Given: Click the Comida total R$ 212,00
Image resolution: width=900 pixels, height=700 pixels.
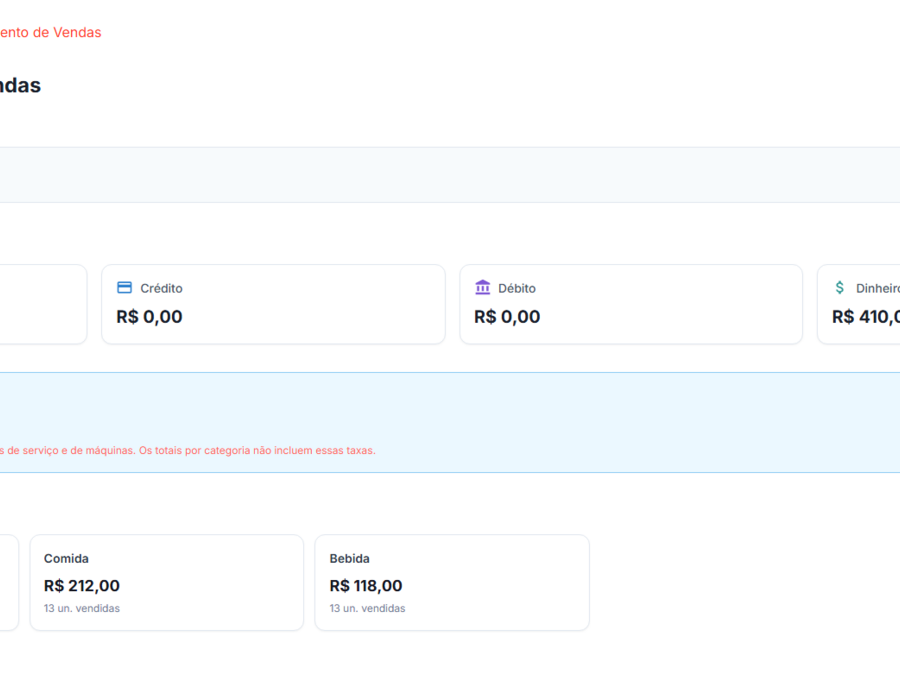Looking at the screenshot, I should (x=82, y=586).
